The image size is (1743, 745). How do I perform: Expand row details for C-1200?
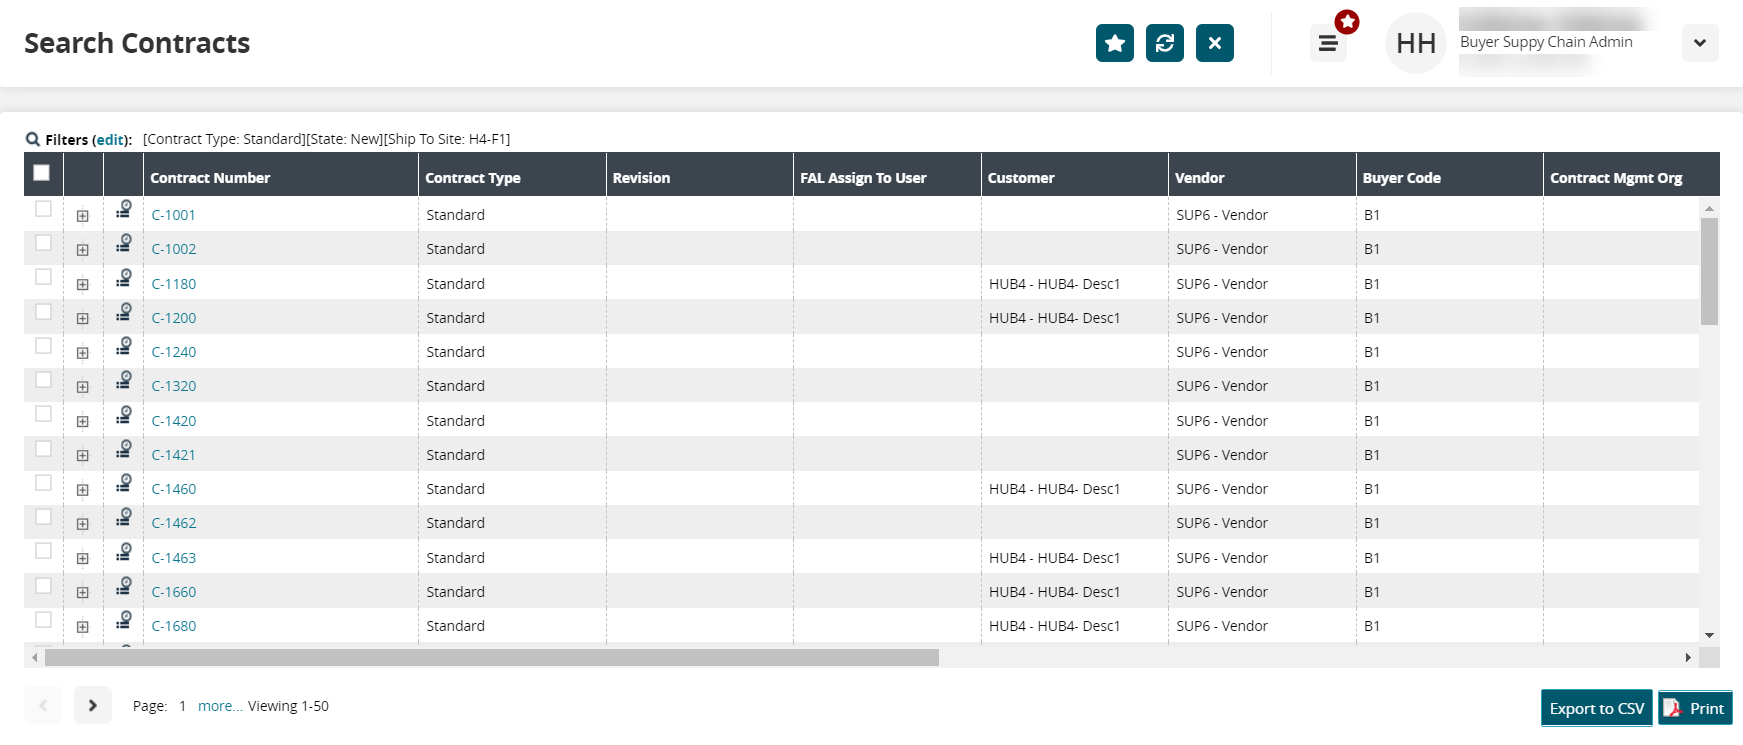click(83, 319)
